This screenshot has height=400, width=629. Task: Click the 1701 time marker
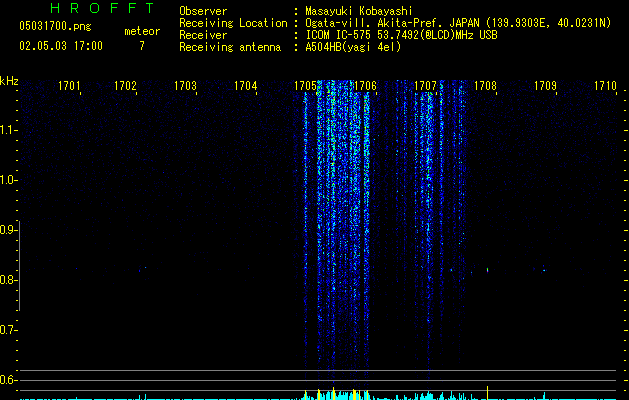69,86
